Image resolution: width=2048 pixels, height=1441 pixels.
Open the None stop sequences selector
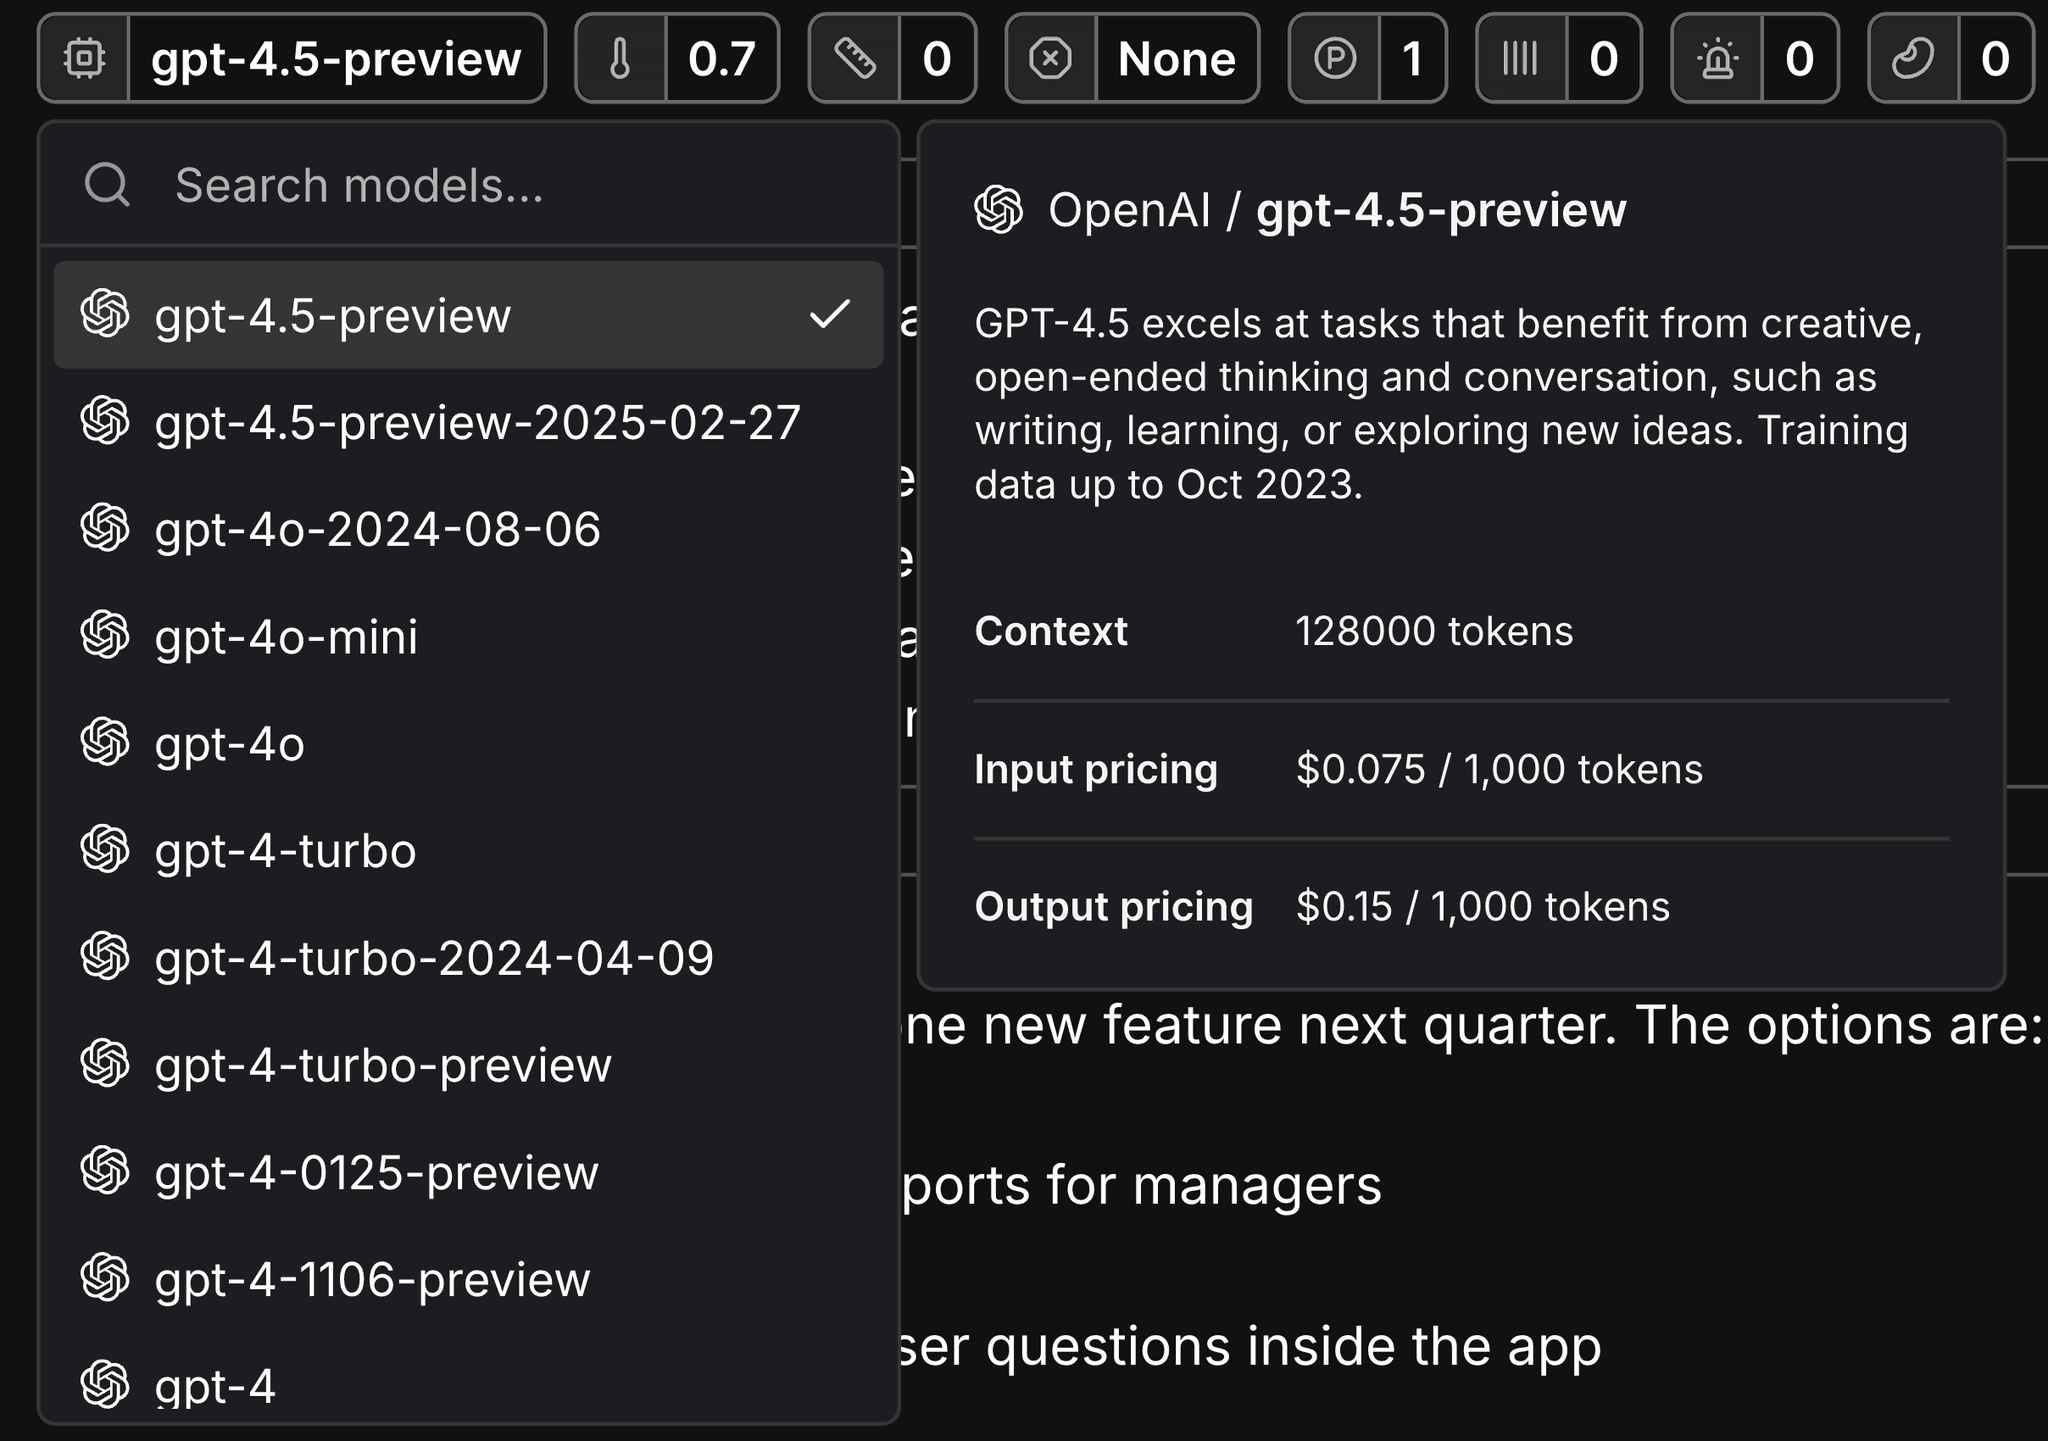(1176, 59)
